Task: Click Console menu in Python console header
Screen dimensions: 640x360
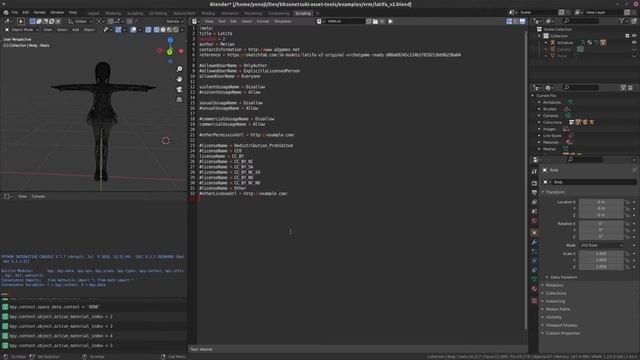Action: (x=38, y=196)
